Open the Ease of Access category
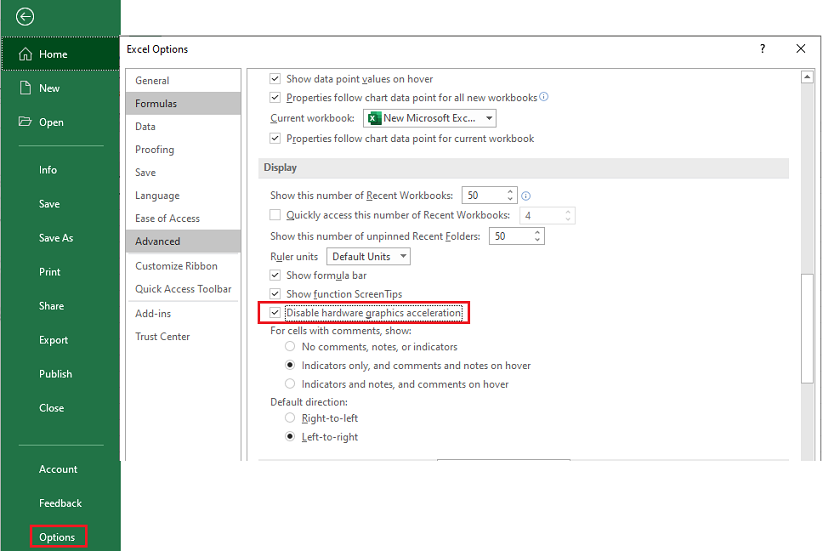The image size is (823, 551). pyautogui.click(x=183, y=218)
